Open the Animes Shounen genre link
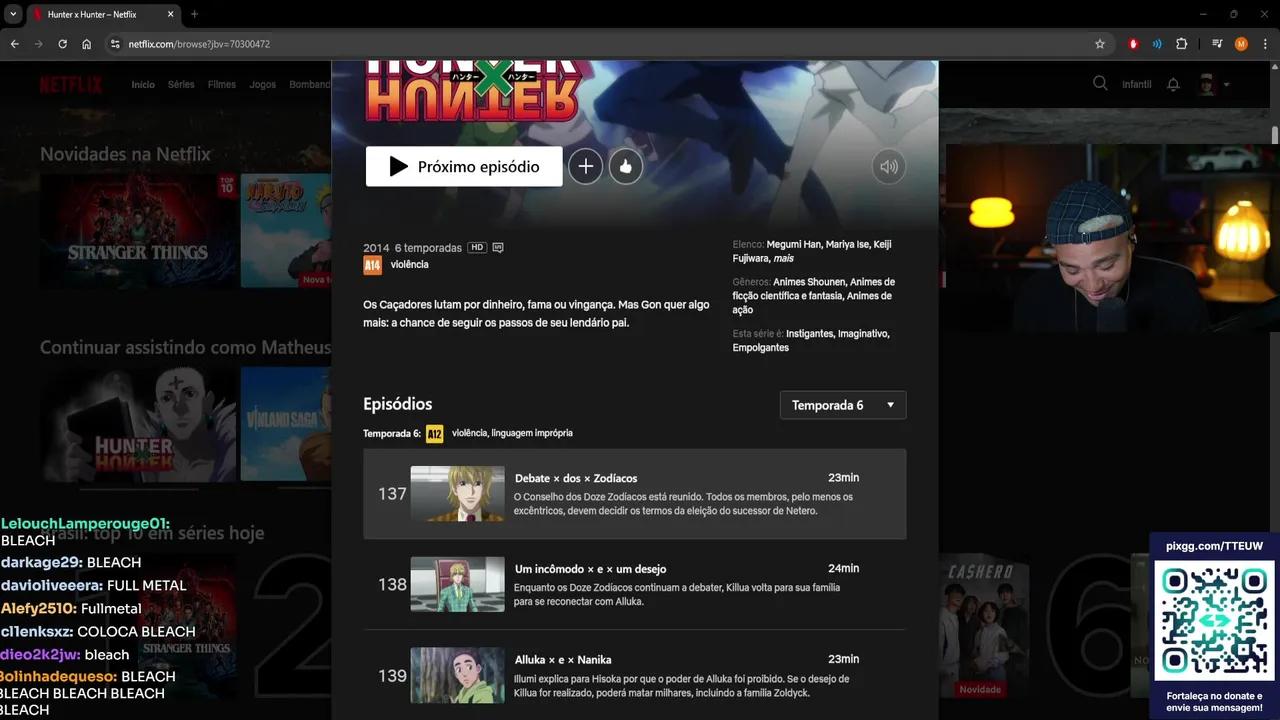The height and width of the screenshot is (720, 1280). 809,282
